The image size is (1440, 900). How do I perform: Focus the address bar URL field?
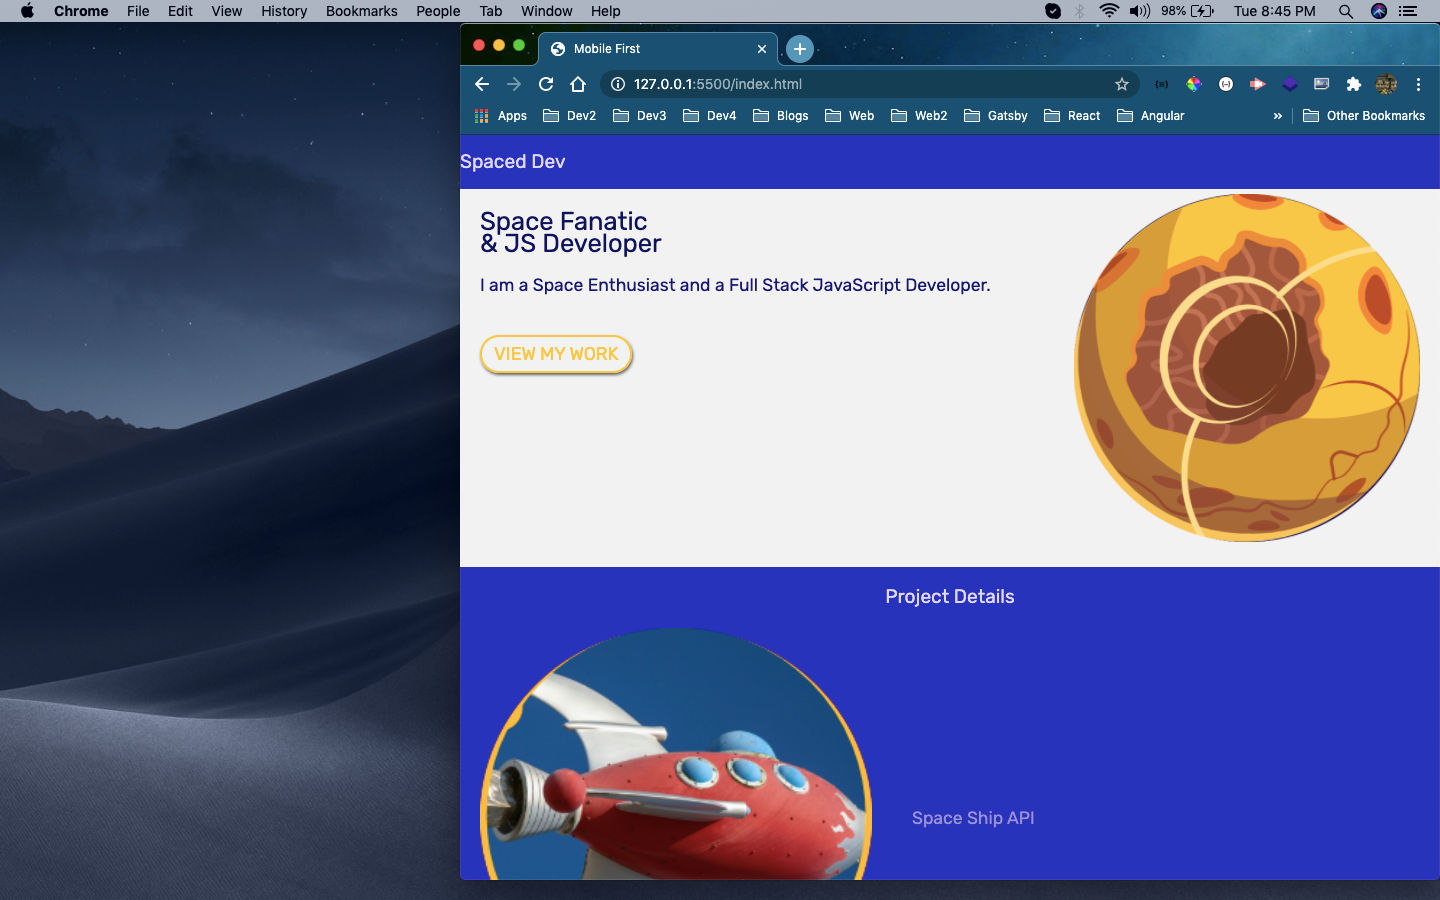coord(870,84)
